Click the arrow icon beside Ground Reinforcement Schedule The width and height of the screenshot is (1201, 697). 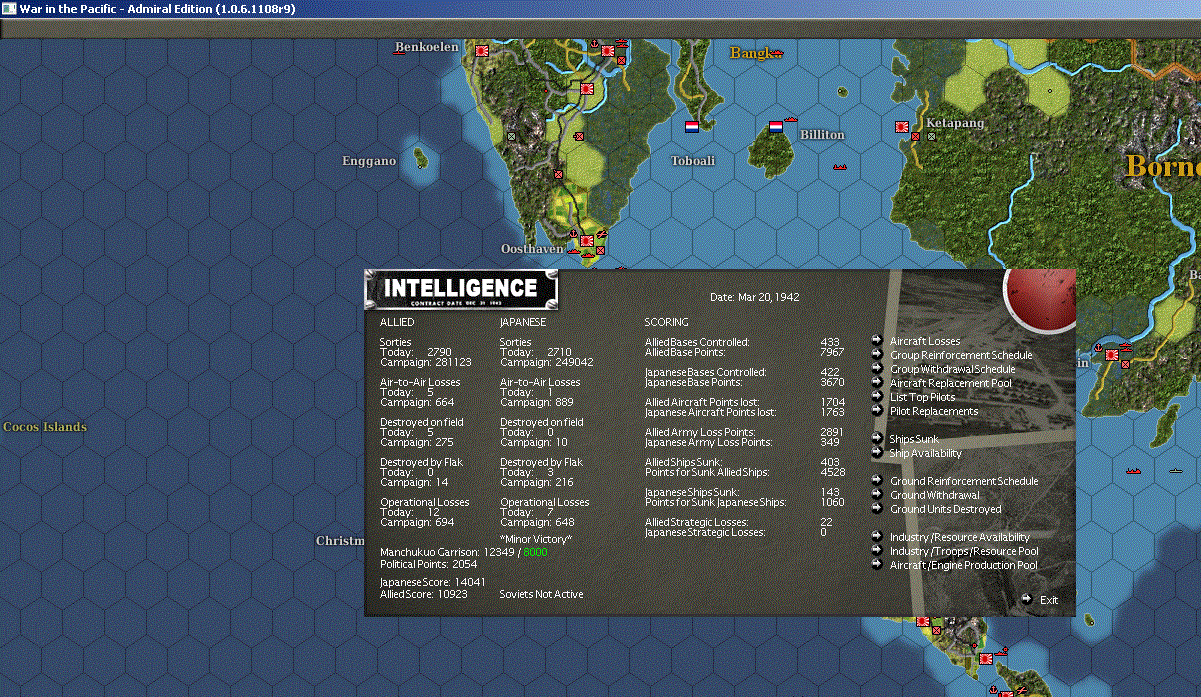[x=877, y=481]
